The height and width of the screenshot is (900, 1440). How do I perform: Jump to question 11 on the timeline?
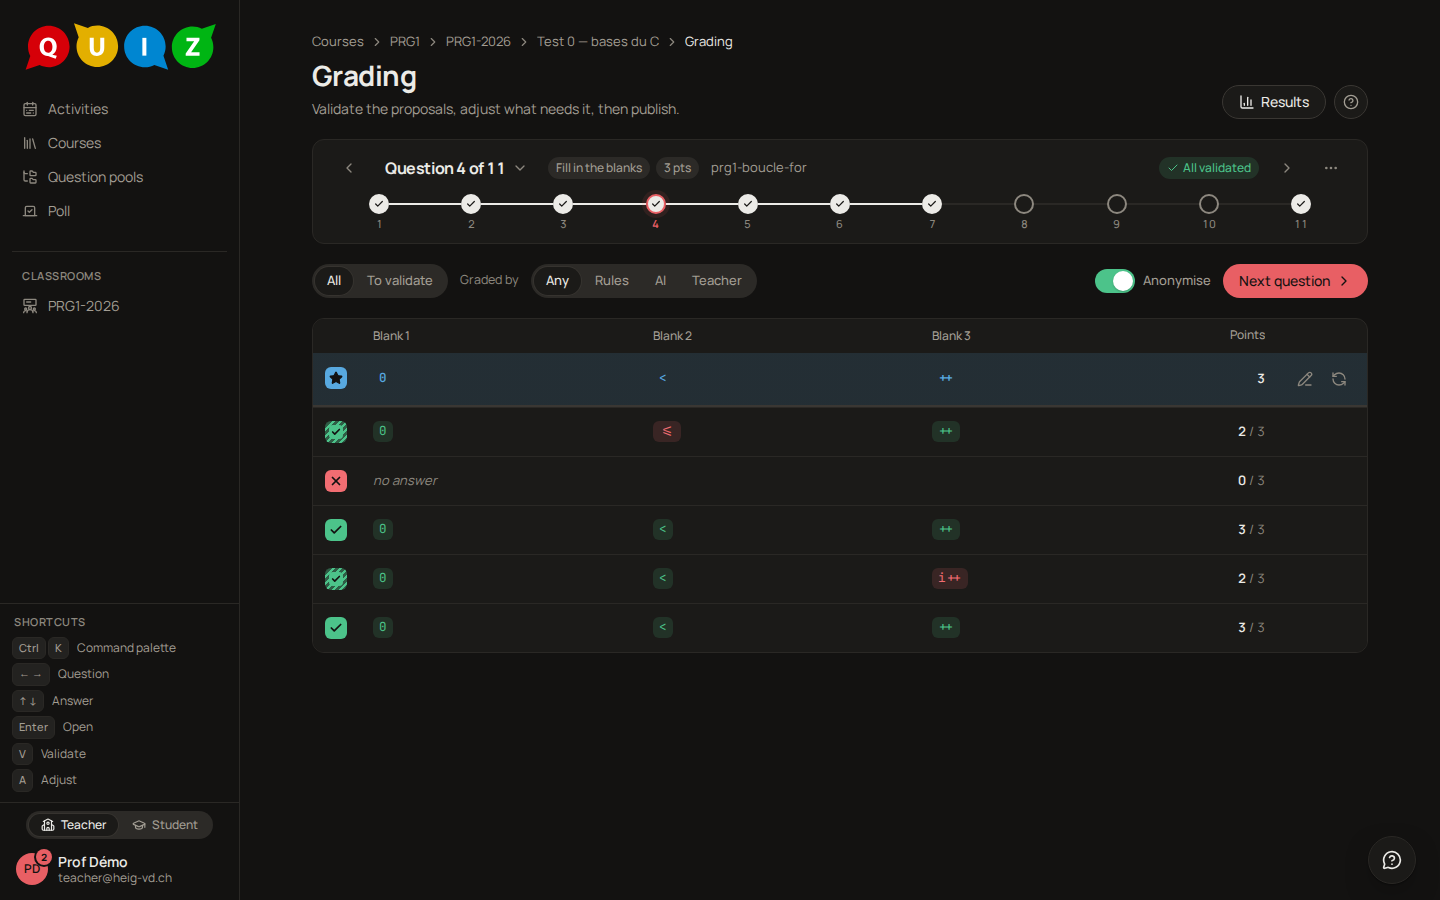pos(1301,204)
